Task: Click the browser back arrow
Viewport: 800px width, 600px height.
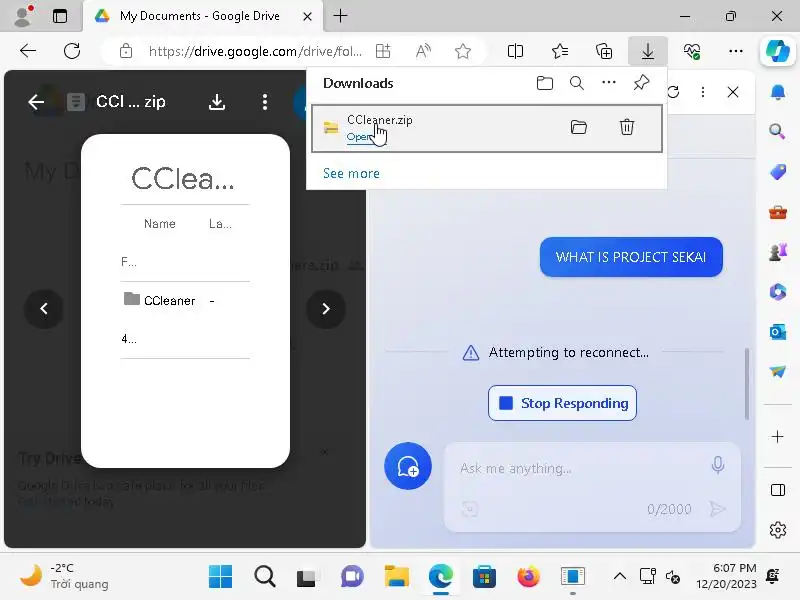Action: click(28, 51)
